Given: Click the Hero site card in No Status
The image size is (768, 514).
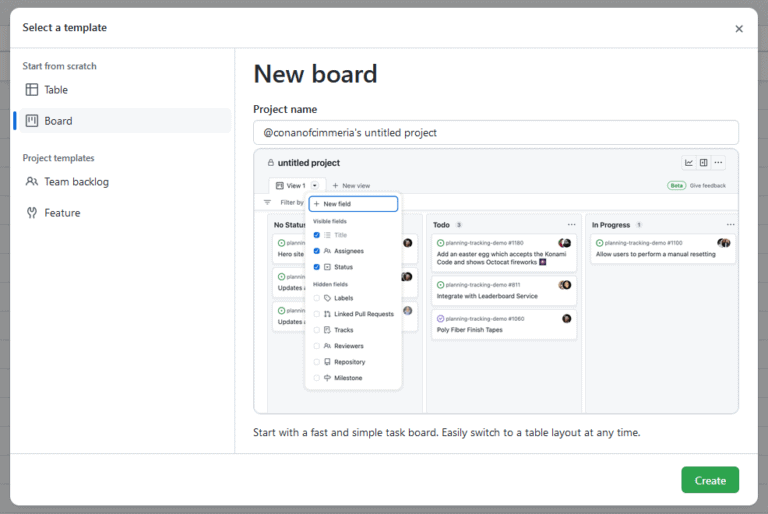Looking at the screenshot, I should pos(289,249).
